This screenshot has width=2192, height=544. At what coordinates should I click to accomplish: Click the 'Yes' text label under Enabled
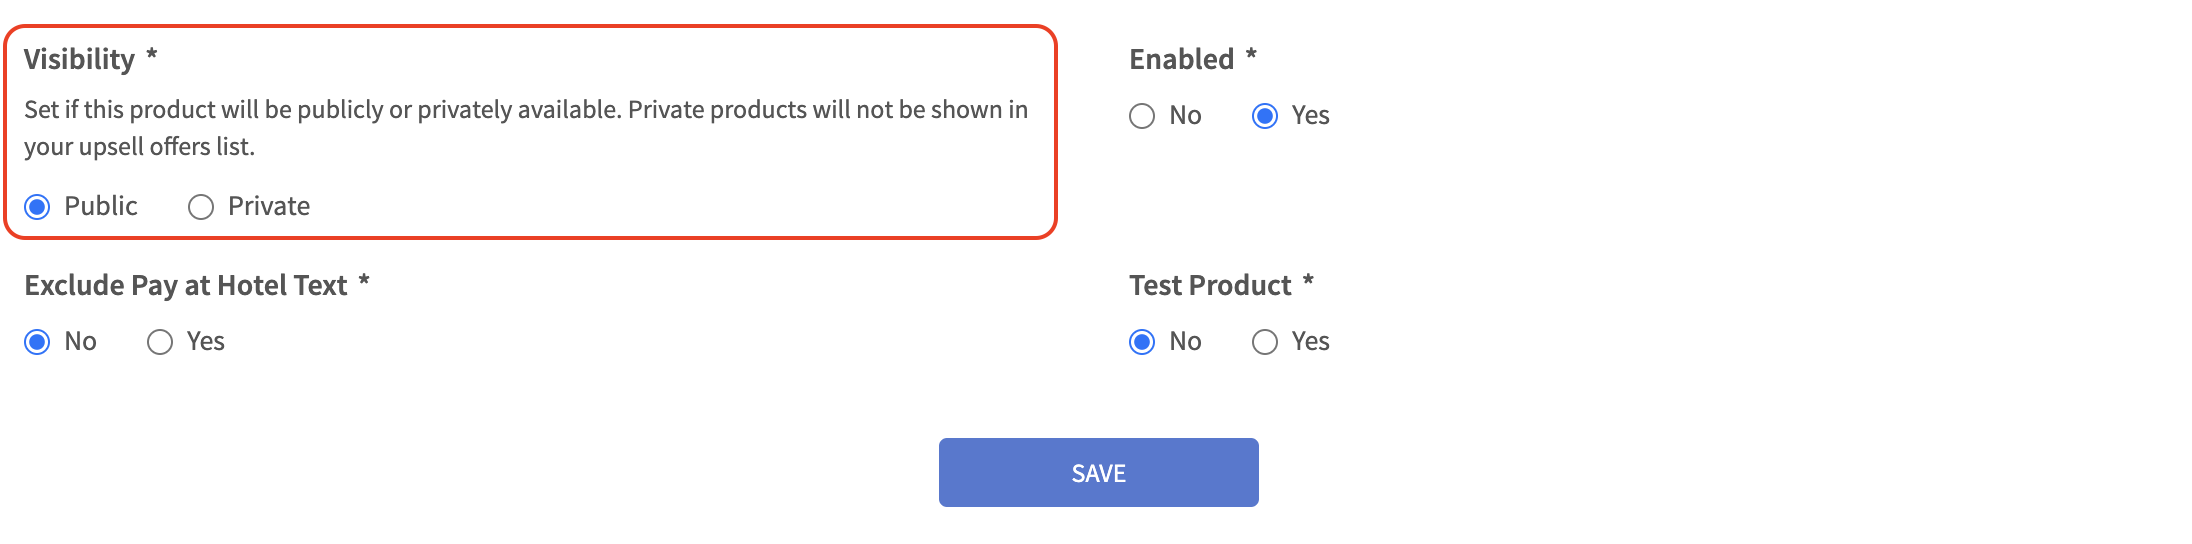(x=1310, y=116)
